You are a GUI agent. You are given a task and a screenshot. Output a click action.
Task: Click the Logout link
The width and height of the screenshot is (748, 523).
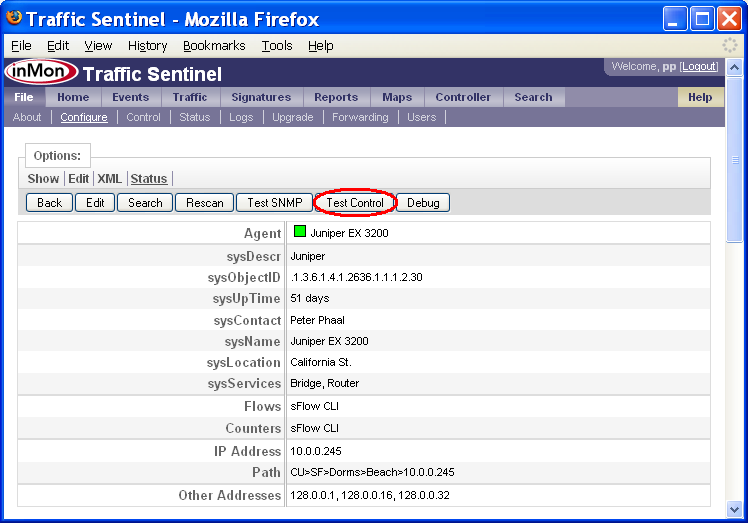tap(698, 66)
